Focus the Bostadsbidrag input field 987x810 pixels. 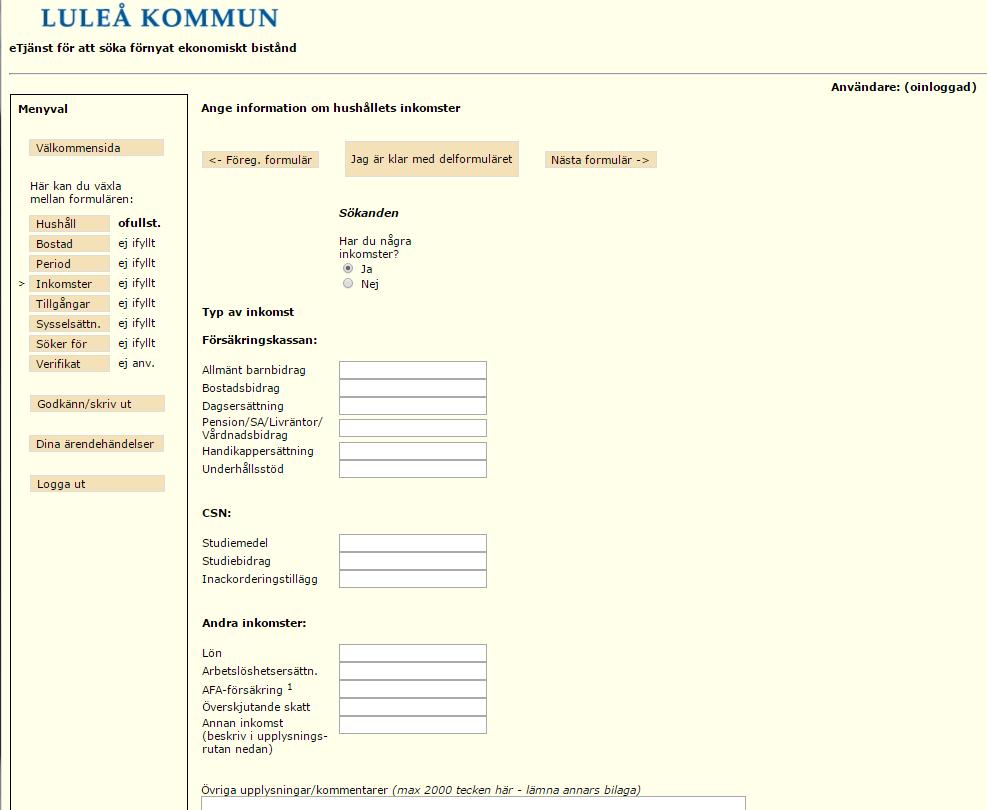point(413,388)
